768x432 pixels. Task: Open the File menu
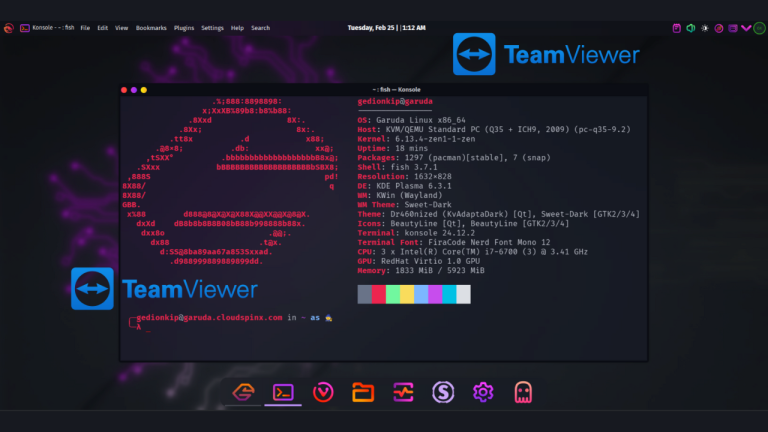85,28
